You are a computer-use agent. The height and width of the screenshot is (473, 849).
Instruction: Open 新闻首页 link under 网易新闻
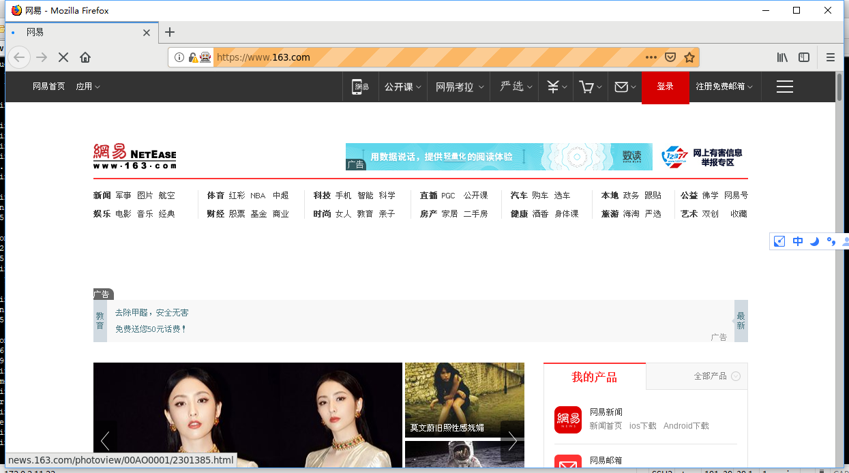[x=606, y=426]
